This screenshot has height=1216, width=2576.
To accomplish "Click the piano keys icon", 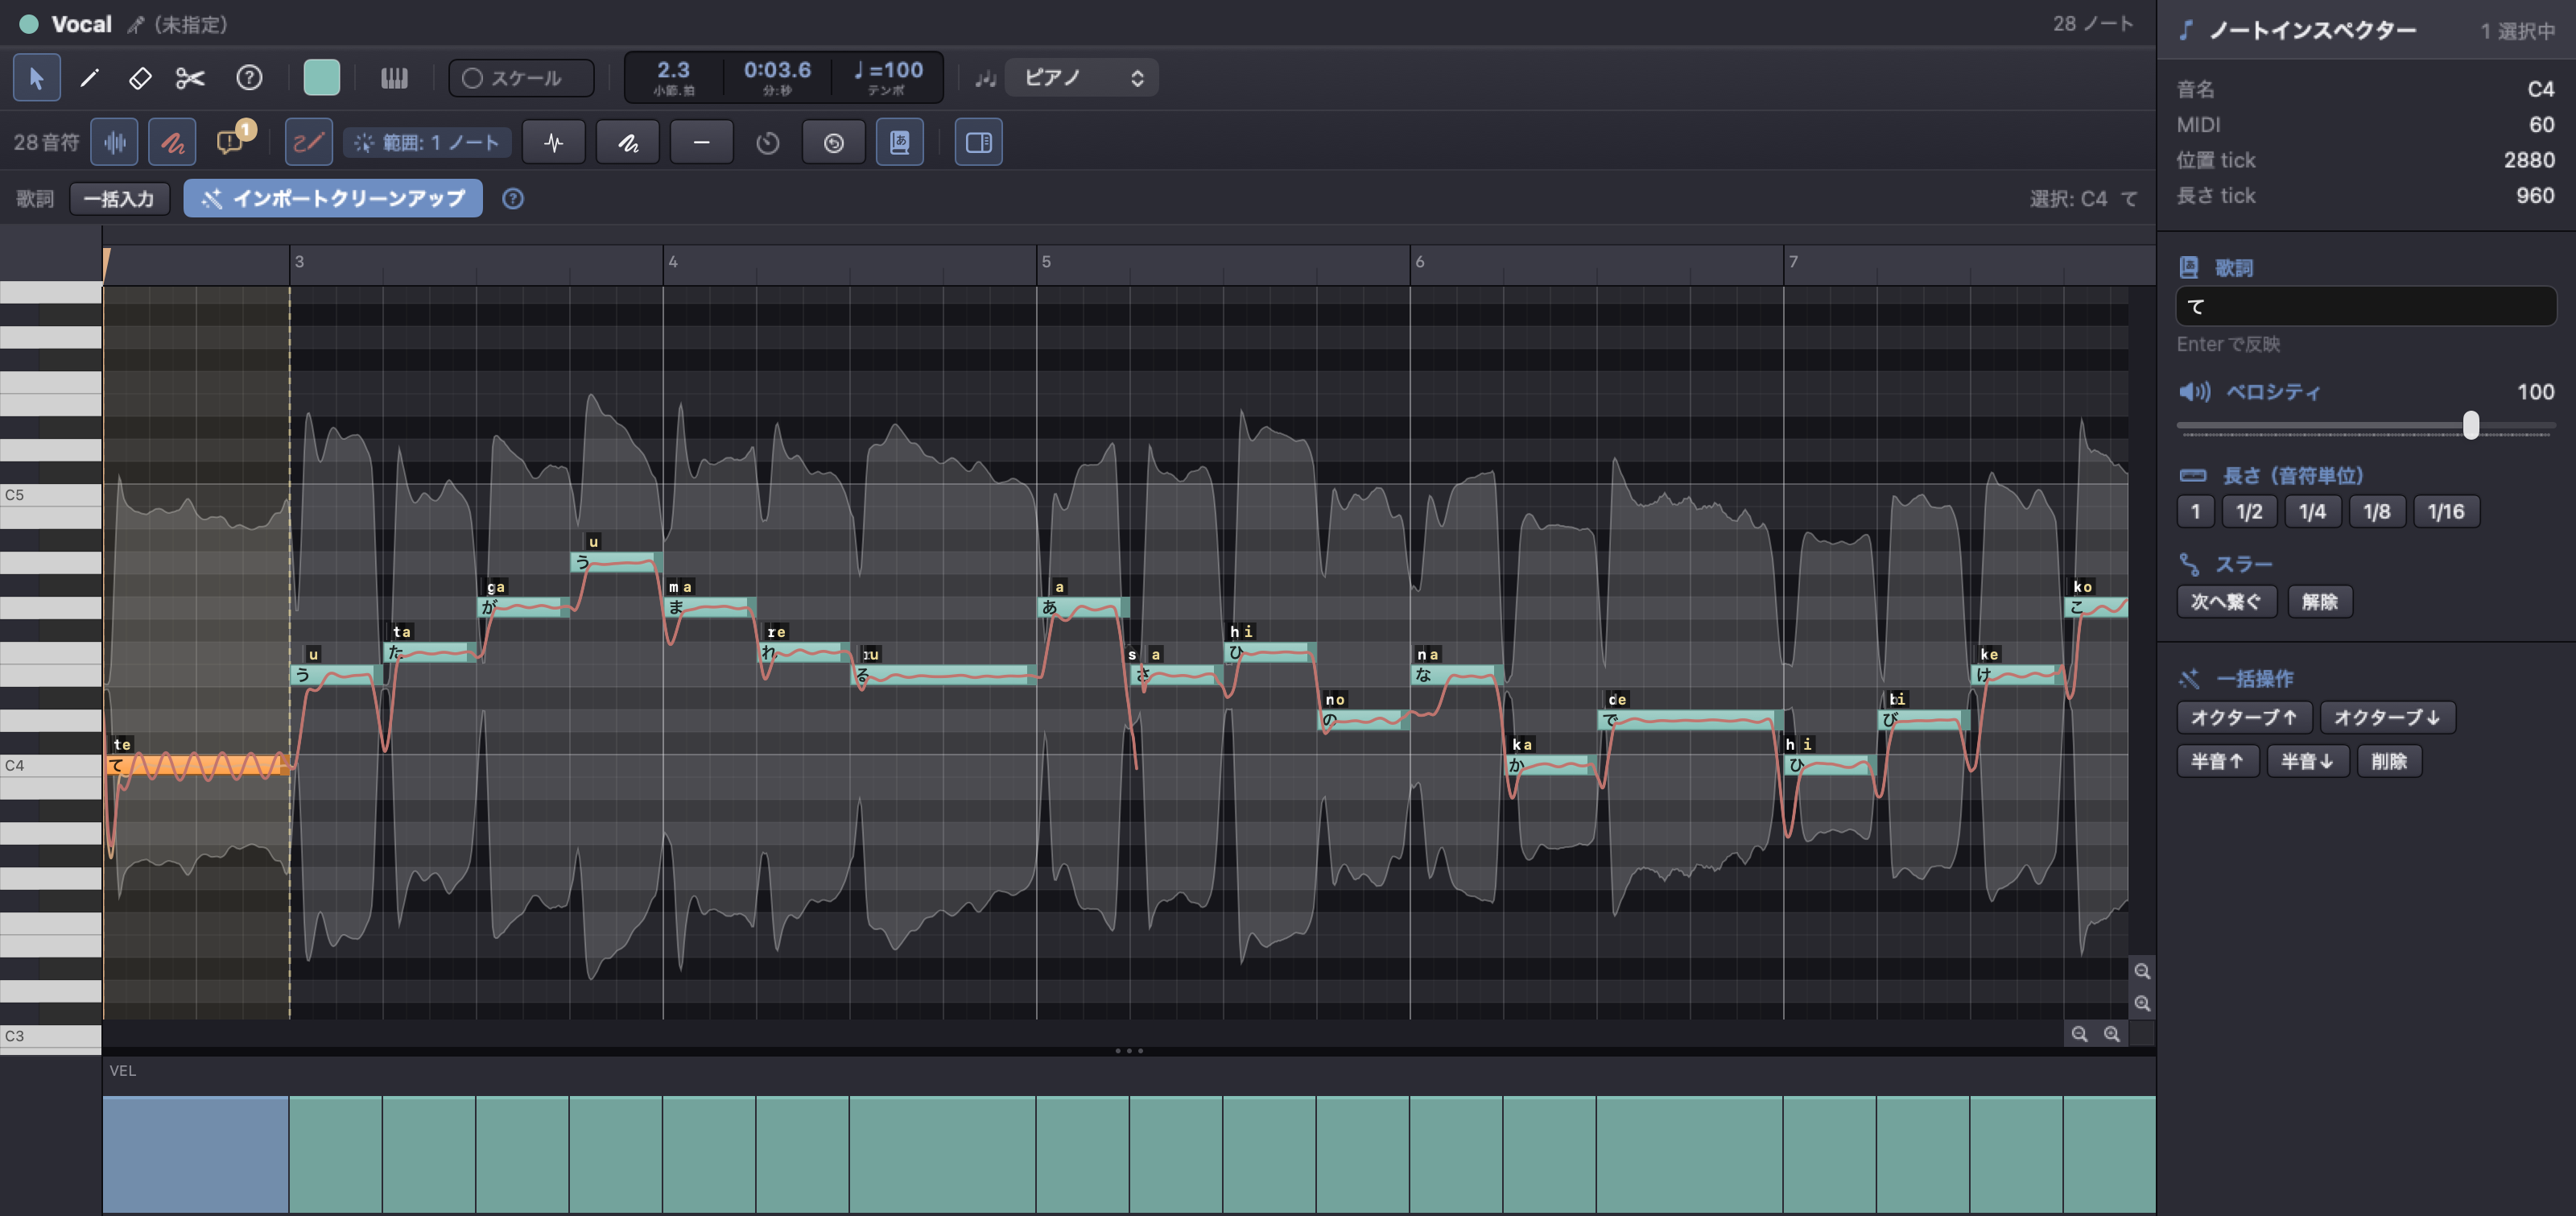I will (x=394, y=78).
